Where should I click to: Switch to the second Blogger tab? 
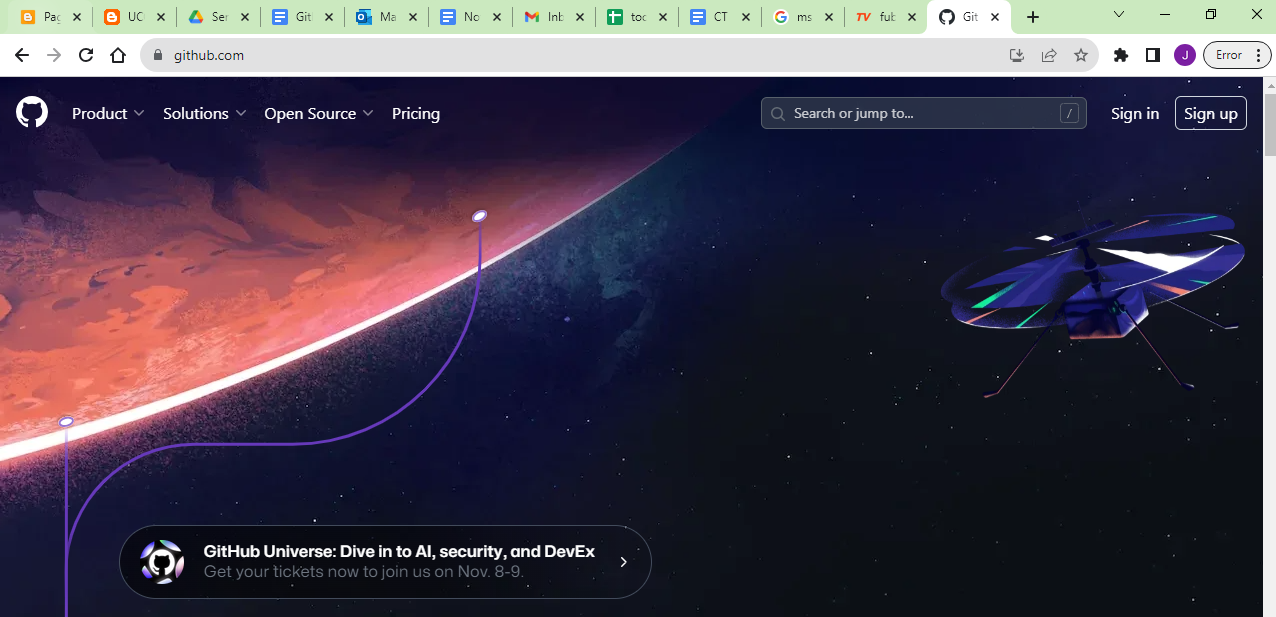135,17
